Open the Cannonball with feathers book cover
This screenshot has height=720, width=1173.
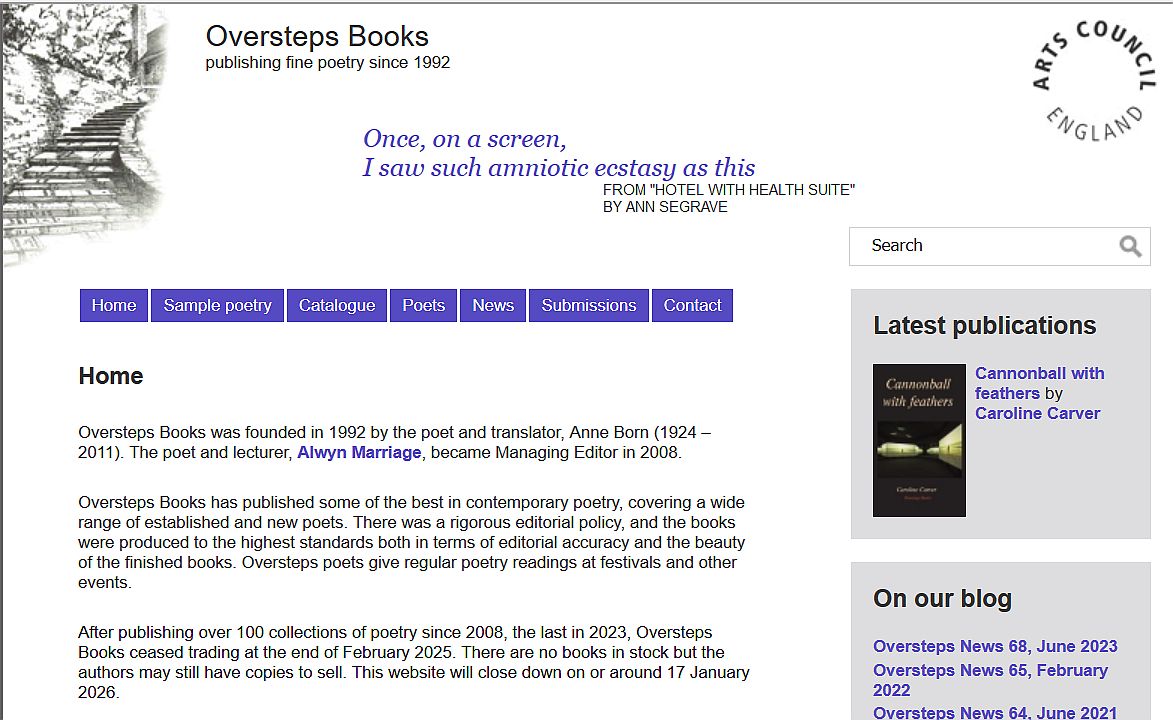tap(919, 440)
